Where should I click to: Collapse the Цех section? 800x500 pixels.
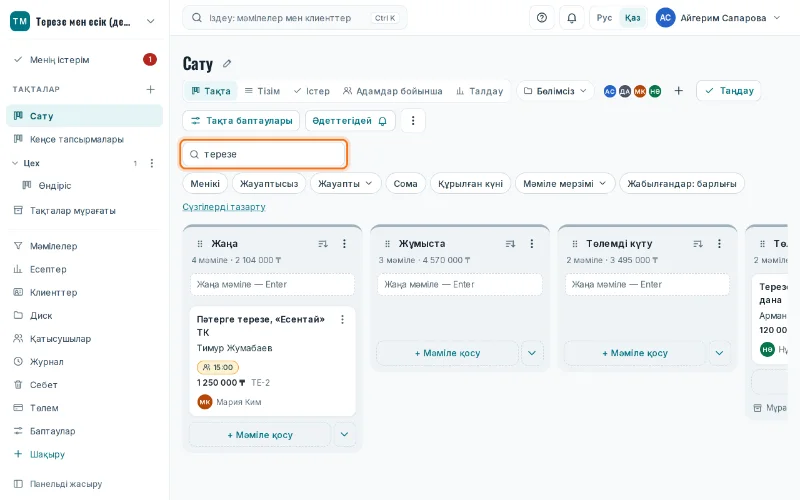pyautogui.click(x=15, y=163)
